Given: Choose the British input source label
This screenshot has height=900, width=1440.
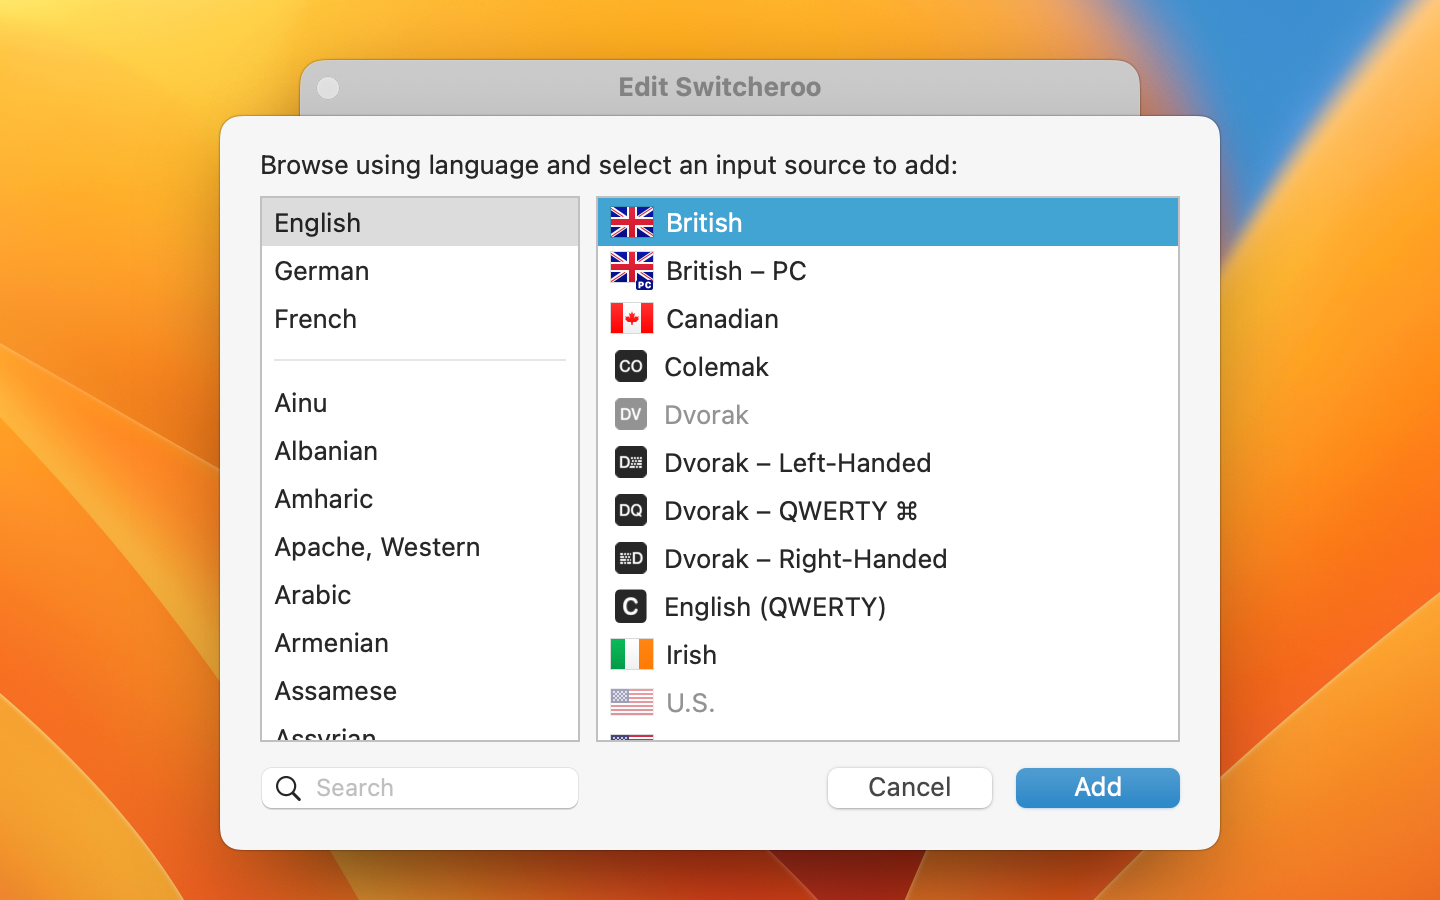Looking at the screenshot, I should 704,222.
